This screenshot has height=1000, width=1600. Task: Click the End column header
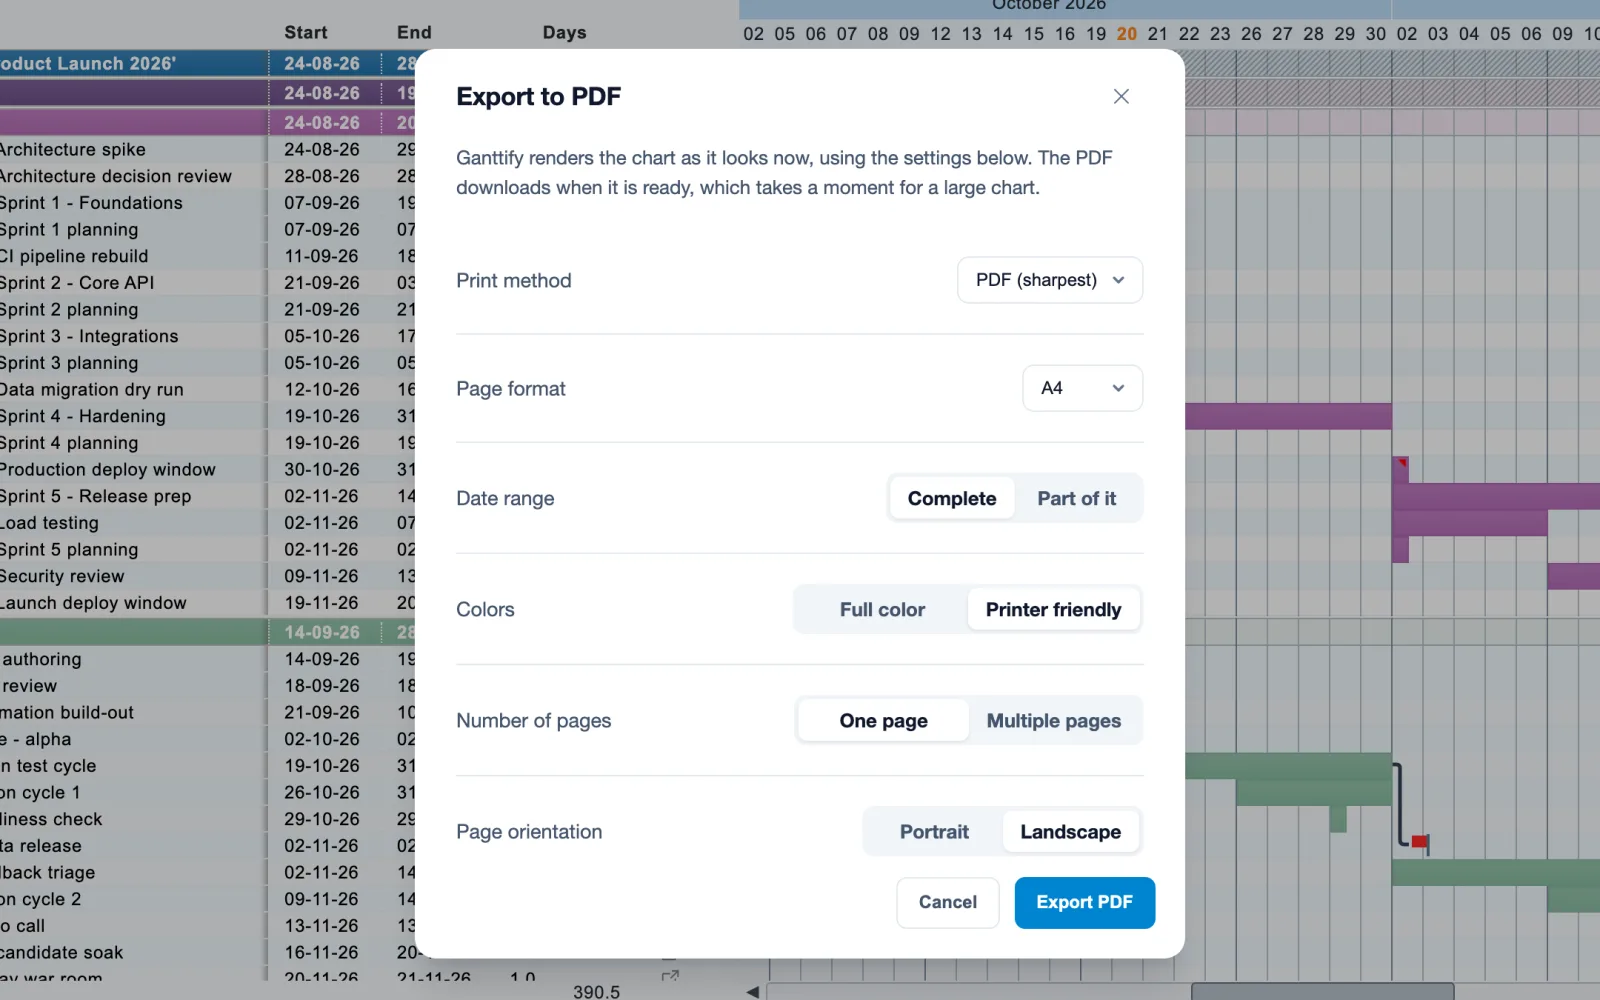(x=414, y=32)
